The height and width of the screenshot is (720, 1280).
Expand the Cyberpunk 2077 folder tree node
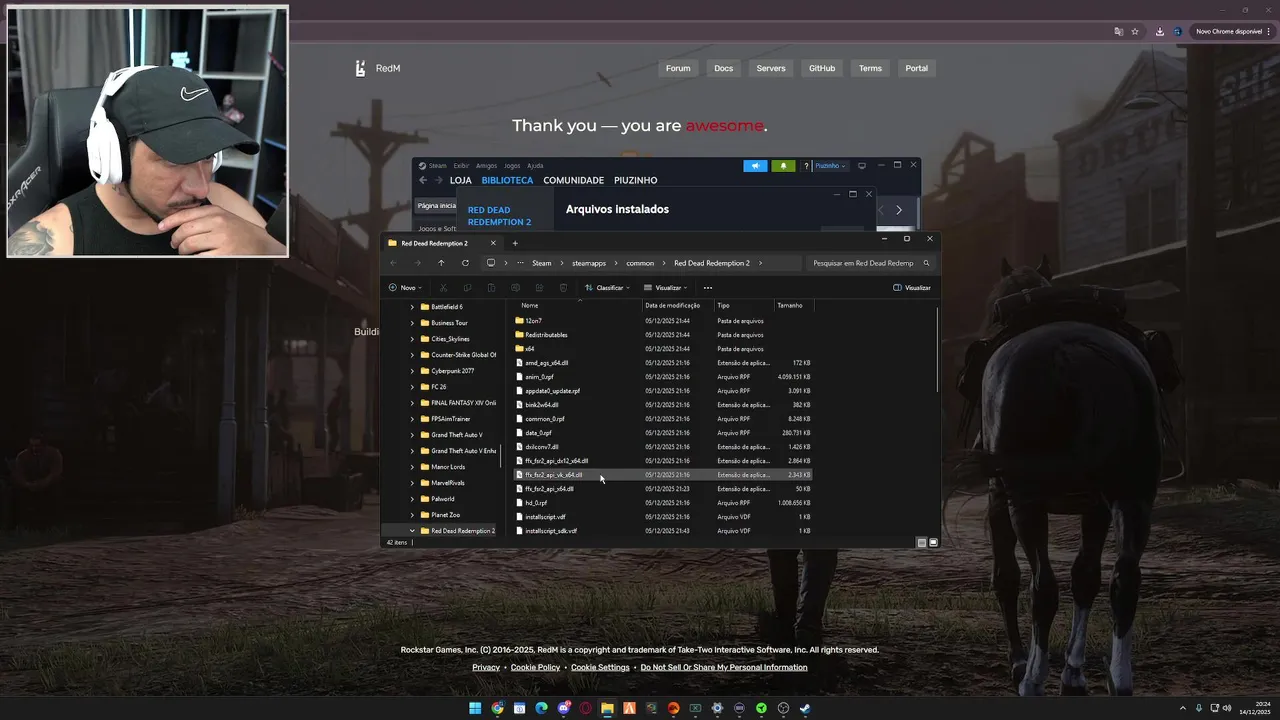click(412, 371)
